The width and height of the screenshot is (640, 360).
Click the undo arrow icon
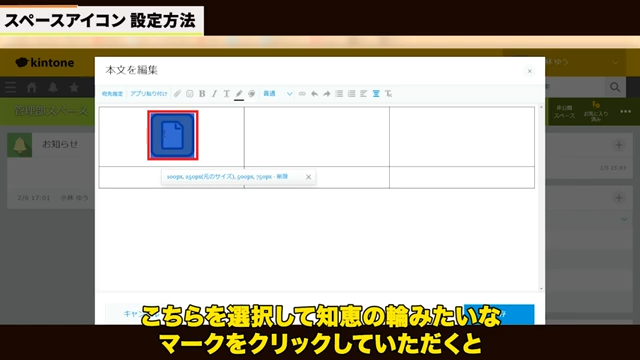314,94
